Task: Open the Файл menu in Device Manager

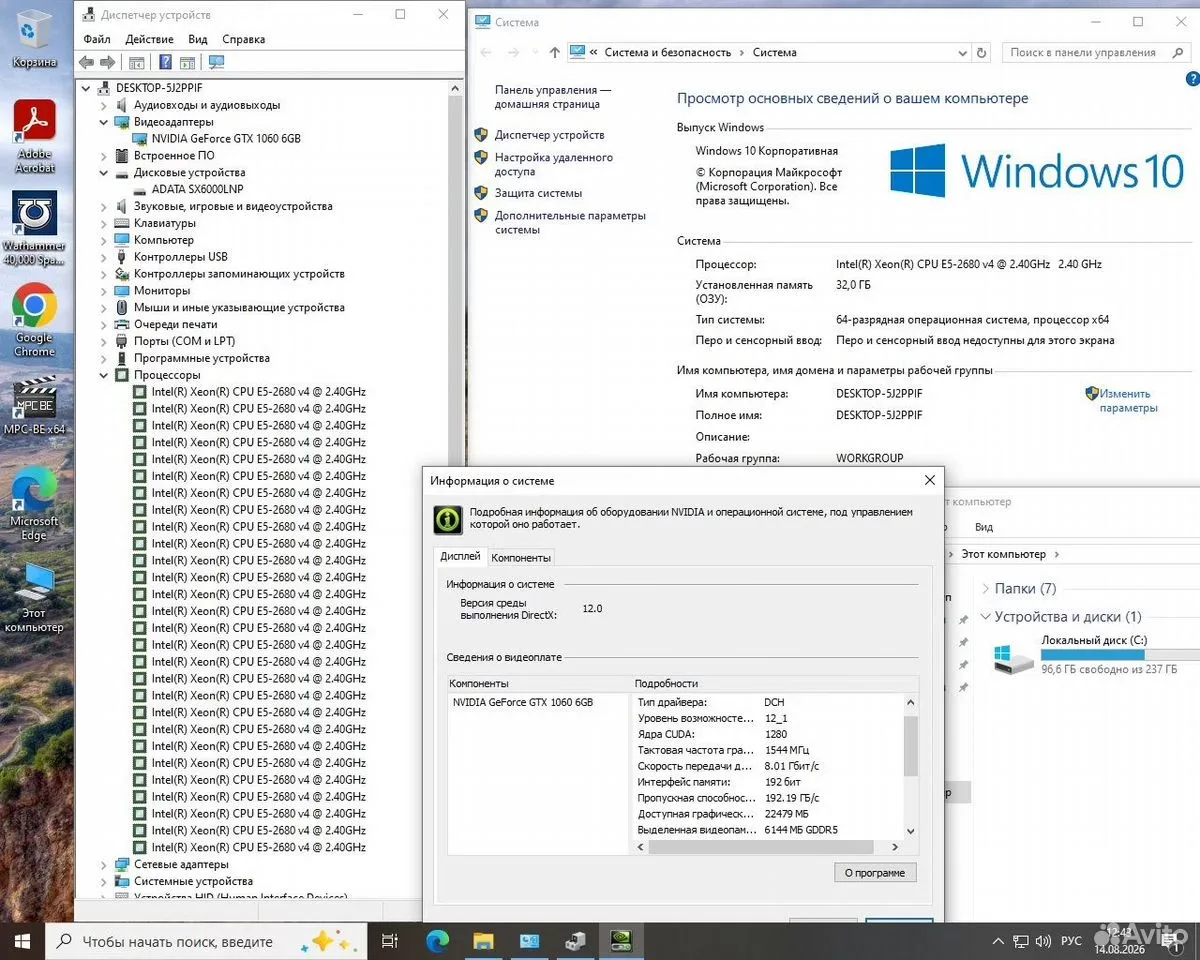Action: pos(97,39)
